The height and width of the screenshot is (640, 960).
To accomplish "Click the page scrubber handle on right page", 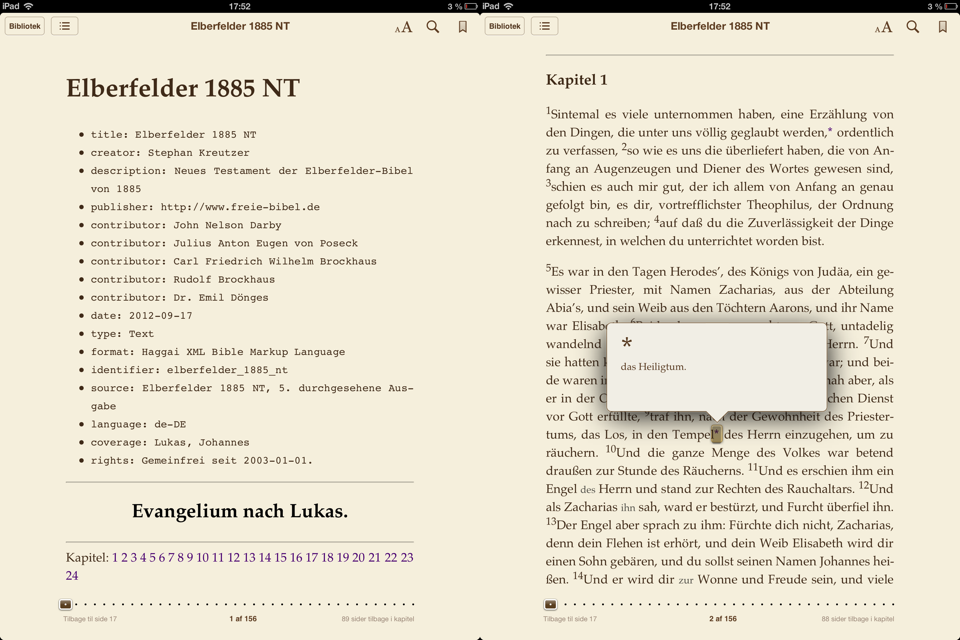I will 550,604.
